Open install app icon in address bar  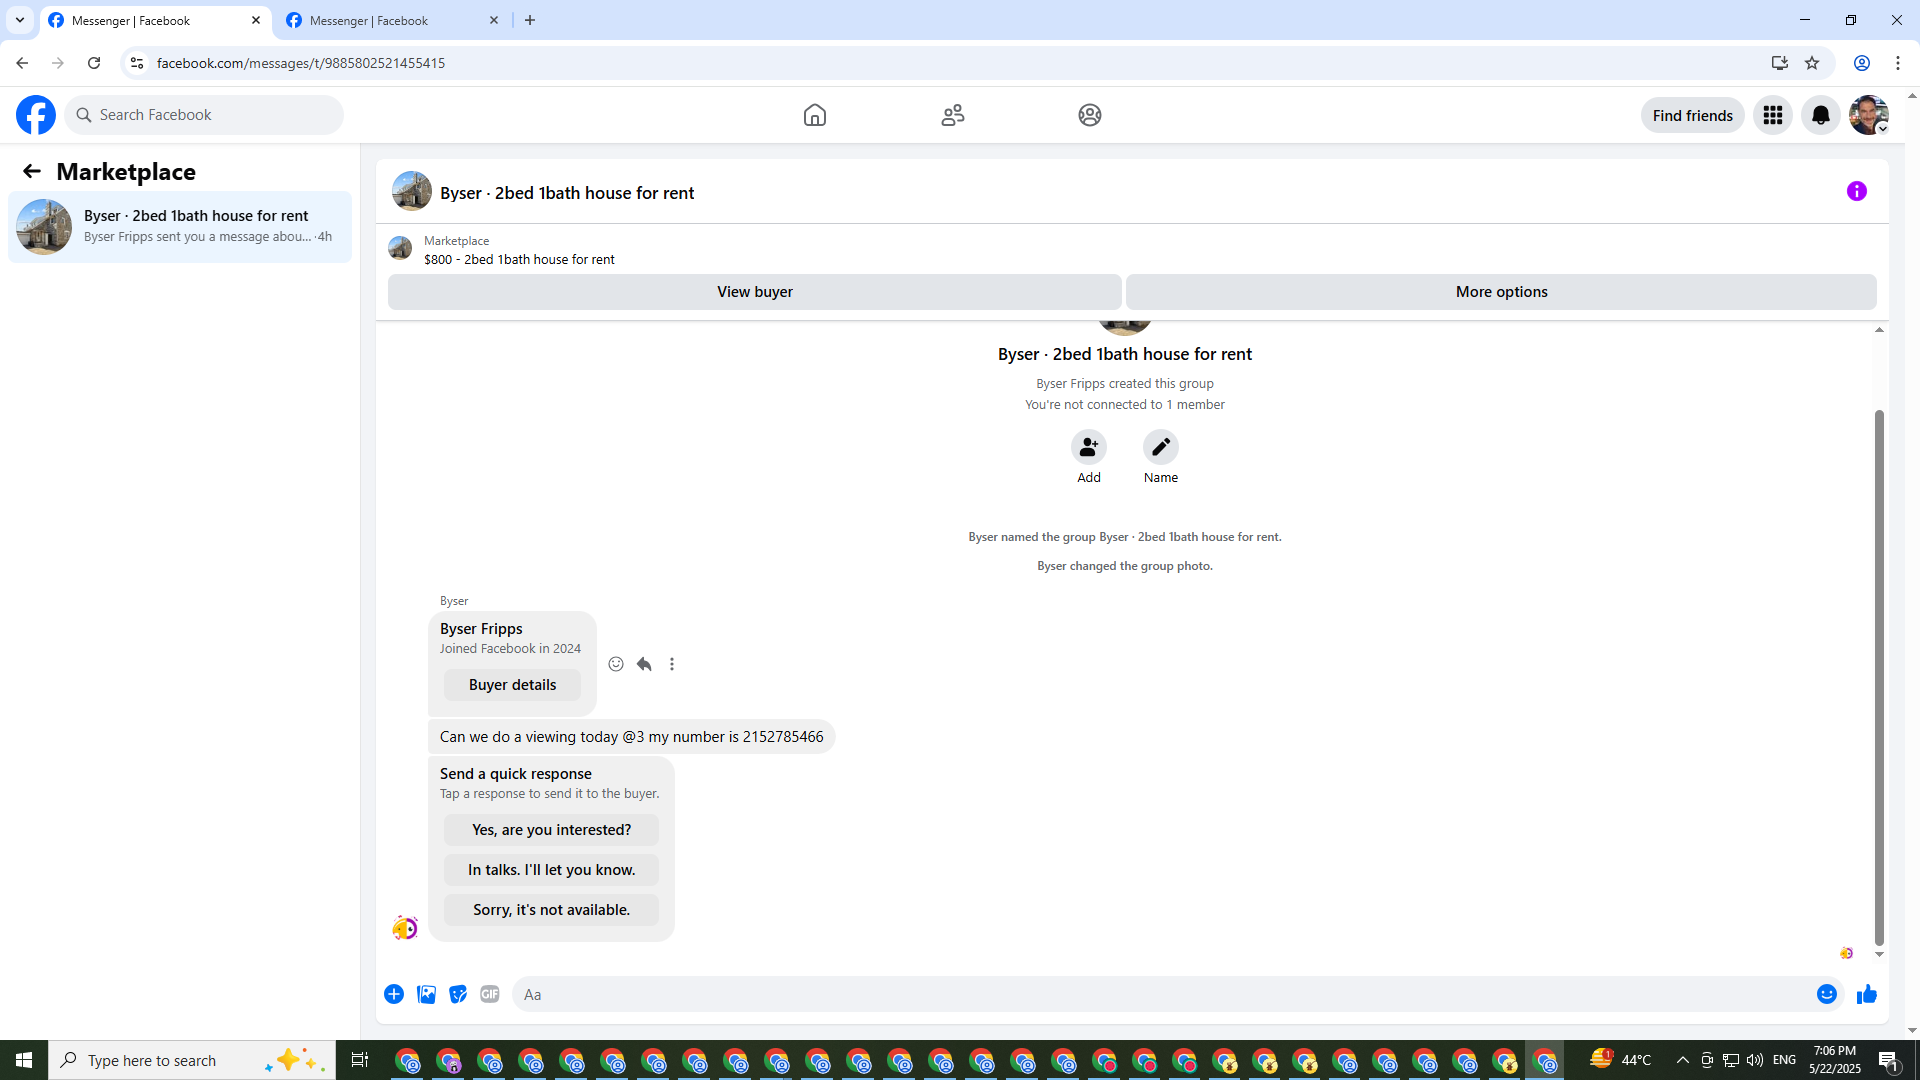pyautogui.click(x=1780, y=63)
